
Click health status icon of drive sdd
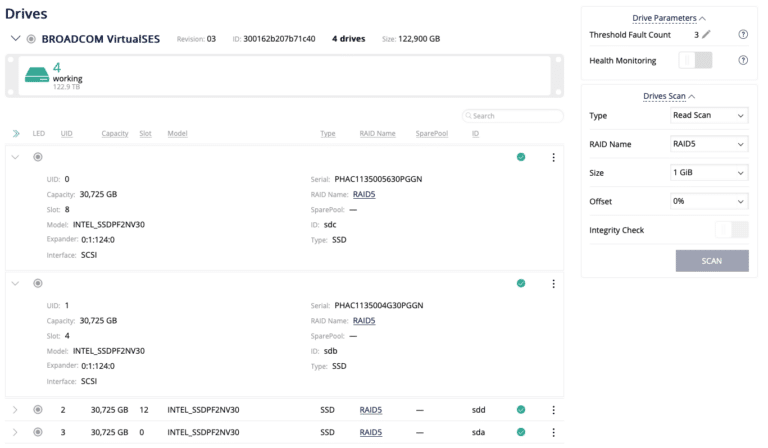click(521, 409)
